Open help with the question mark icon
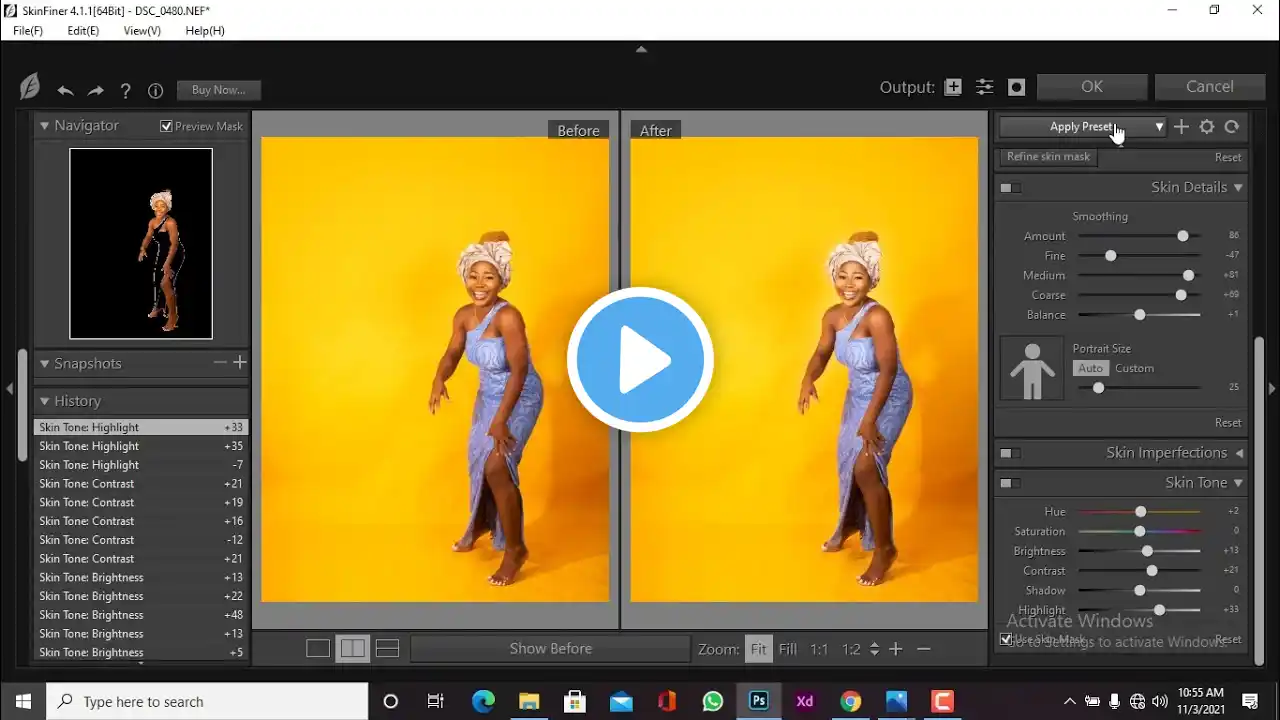 (x=126, y=91)
